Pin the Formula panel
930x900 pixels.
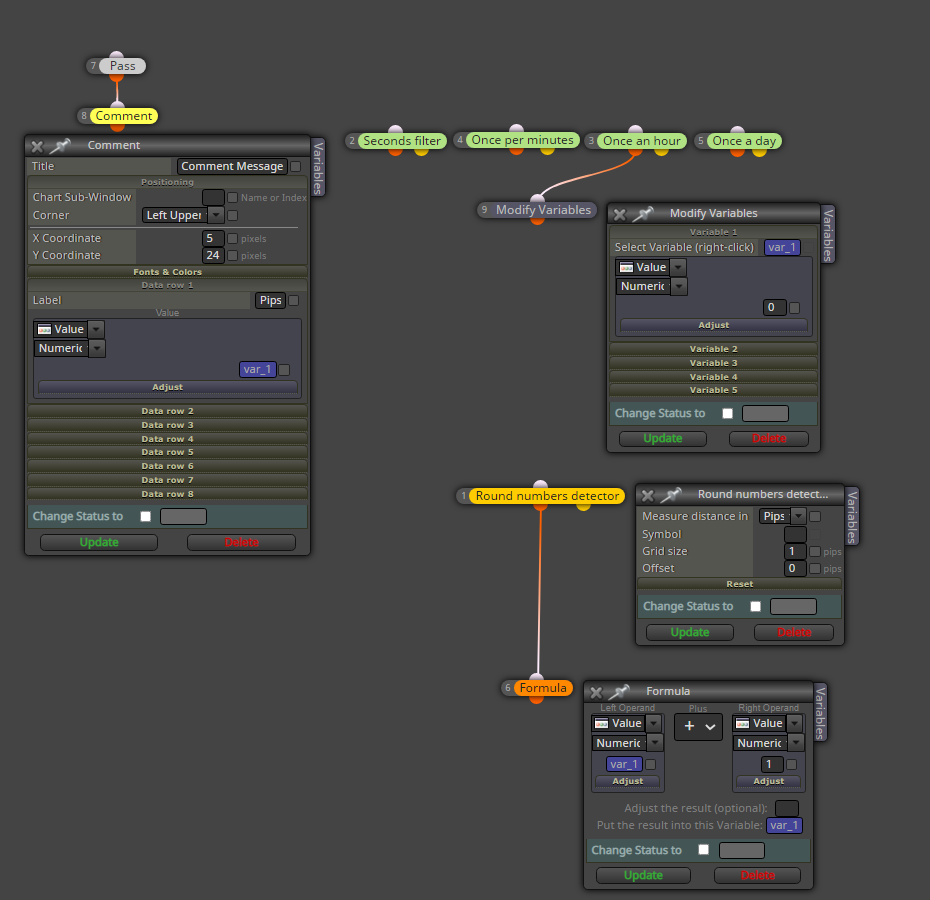click(x=619, y=692)
